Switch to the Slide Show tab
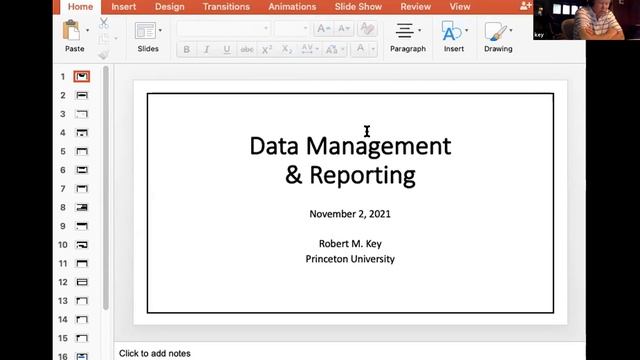This screenshot has height=360, width=640. [x=358, y=7]
